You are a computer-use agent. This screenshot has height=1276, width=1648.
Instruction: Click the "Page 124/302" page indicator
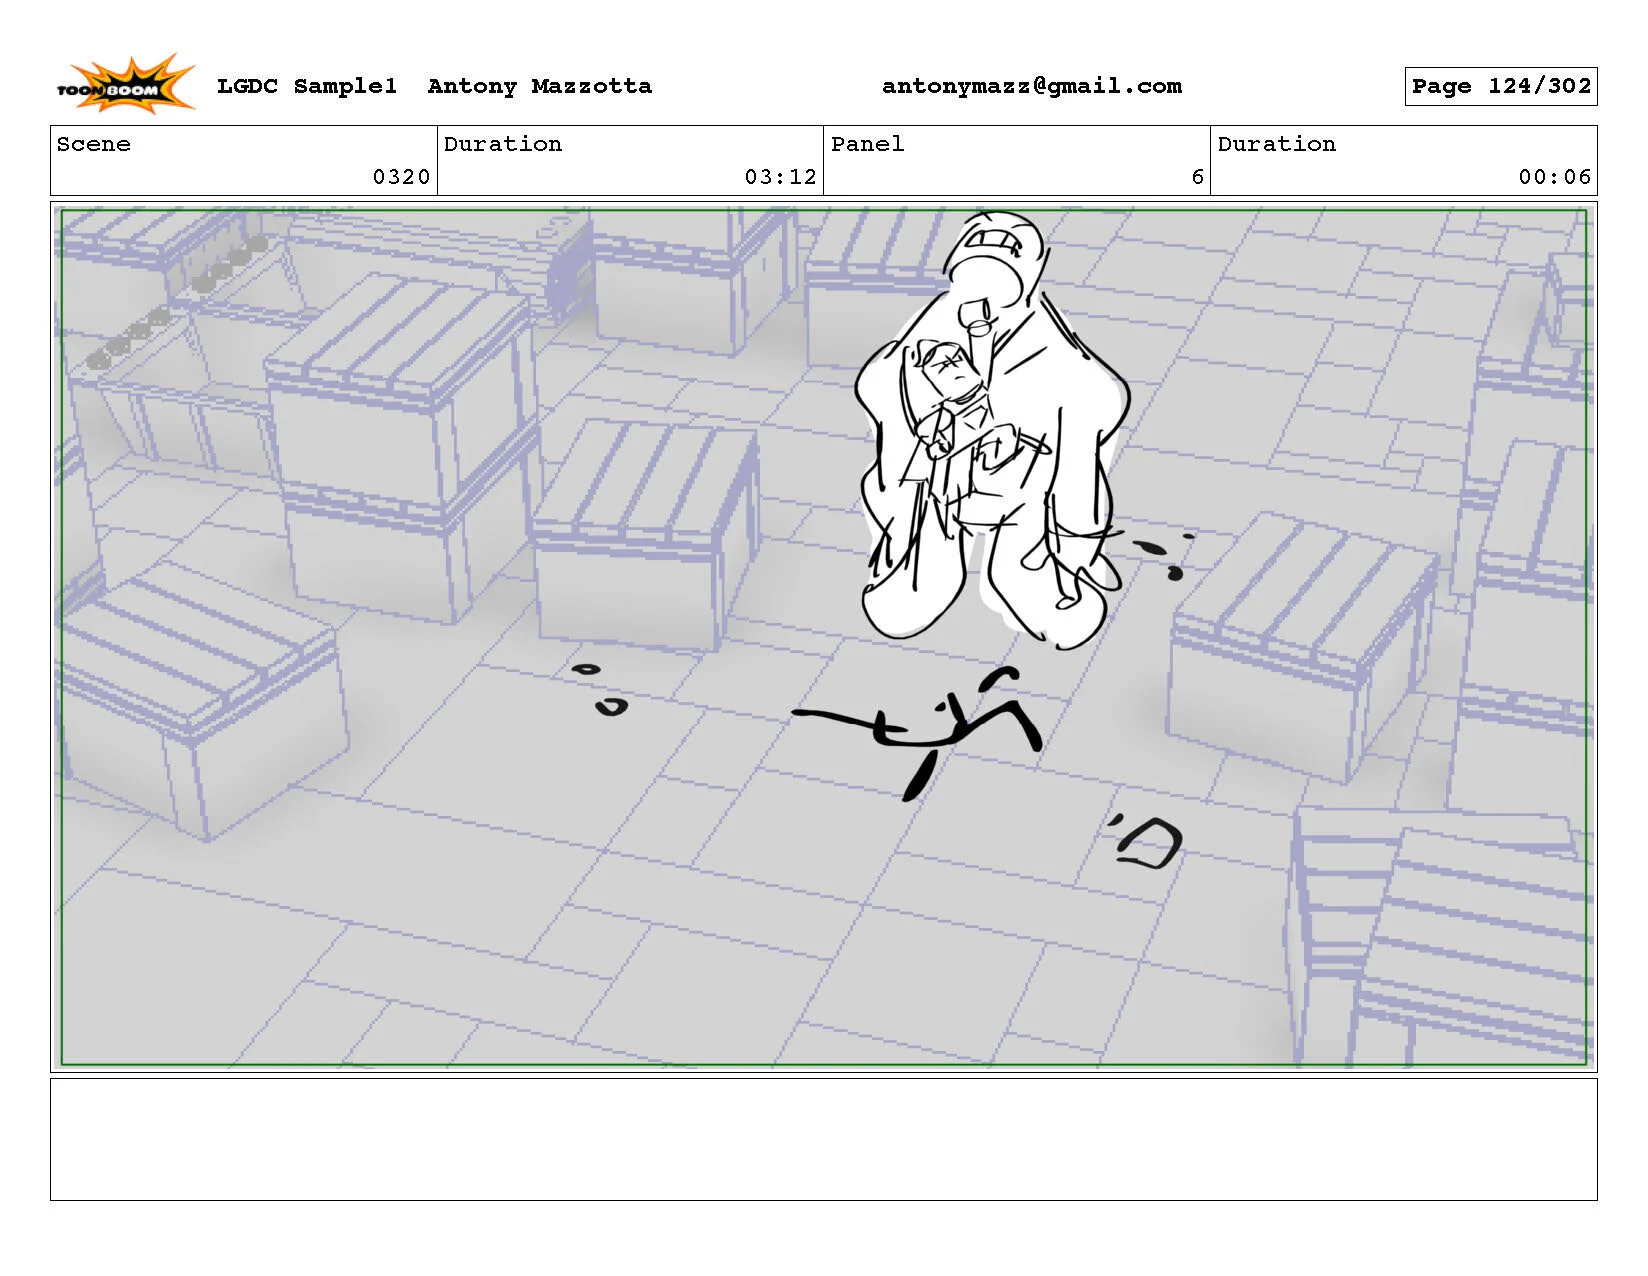[1501, 86]
